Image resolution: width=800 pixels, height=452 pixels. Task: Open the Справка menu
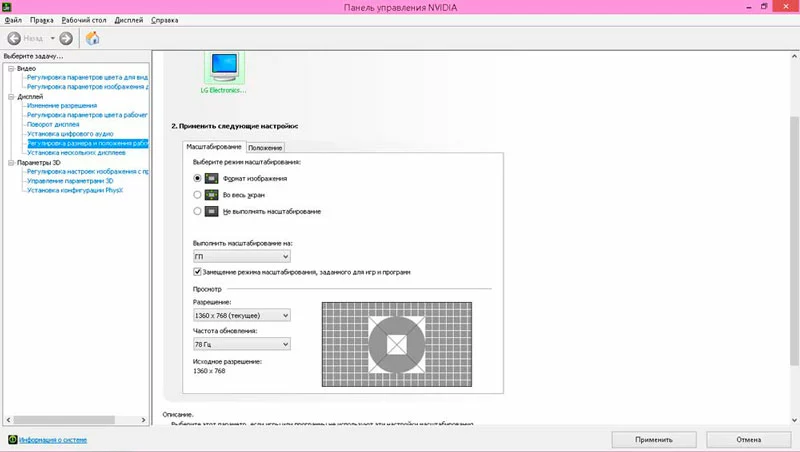(x=164, y=20)
